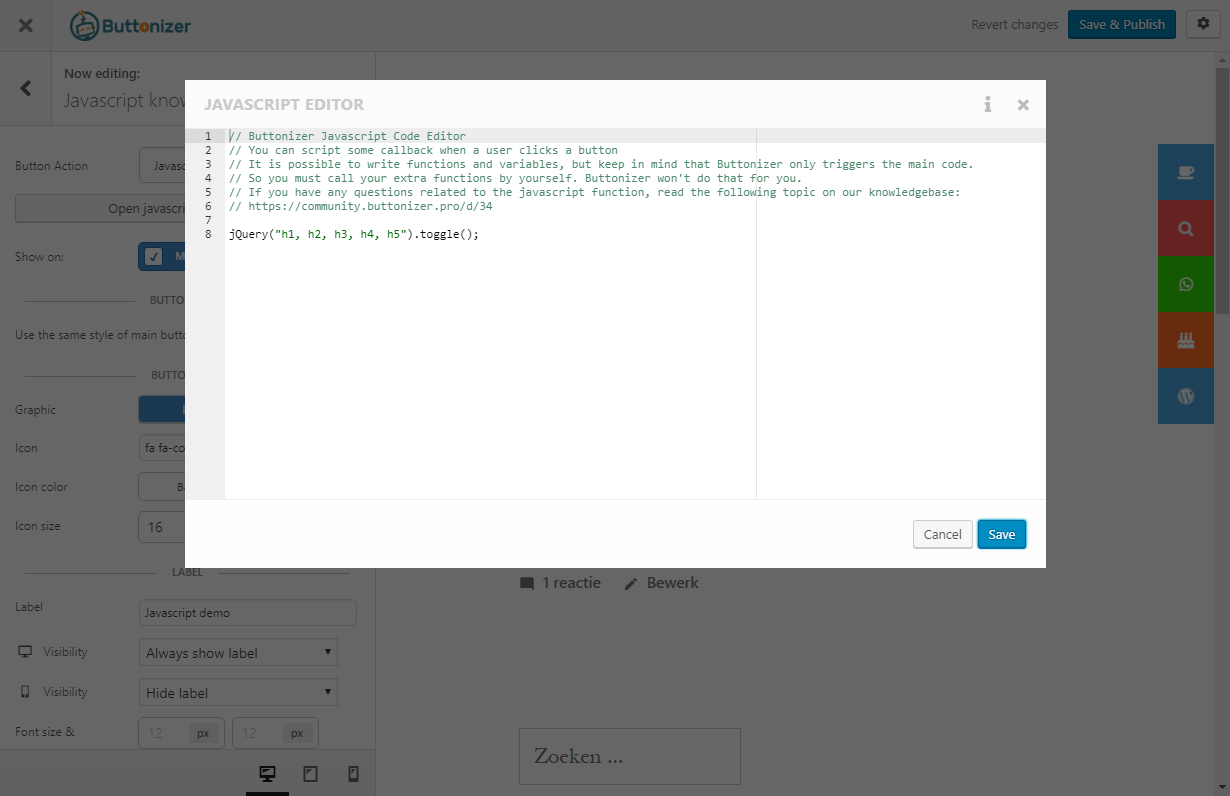This screenshot has width=1230, height=796.
Task: Go back using the left chevron
Action: (x=26, y=88)
